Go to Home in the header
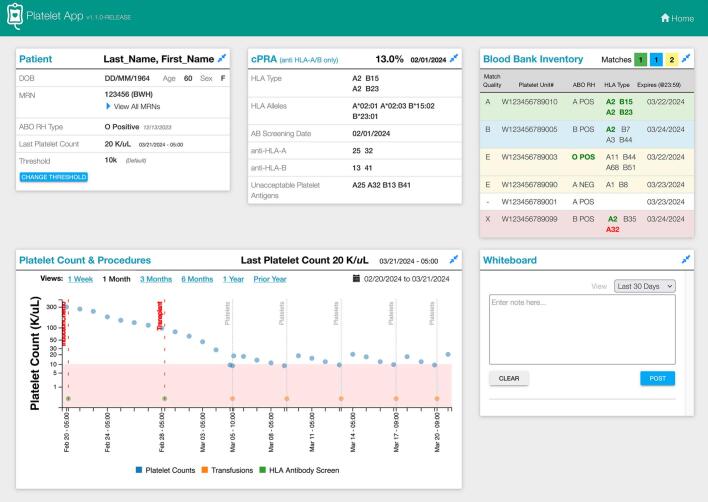The width and height of the screenshot is (708, 502). (x=676, y=18)
